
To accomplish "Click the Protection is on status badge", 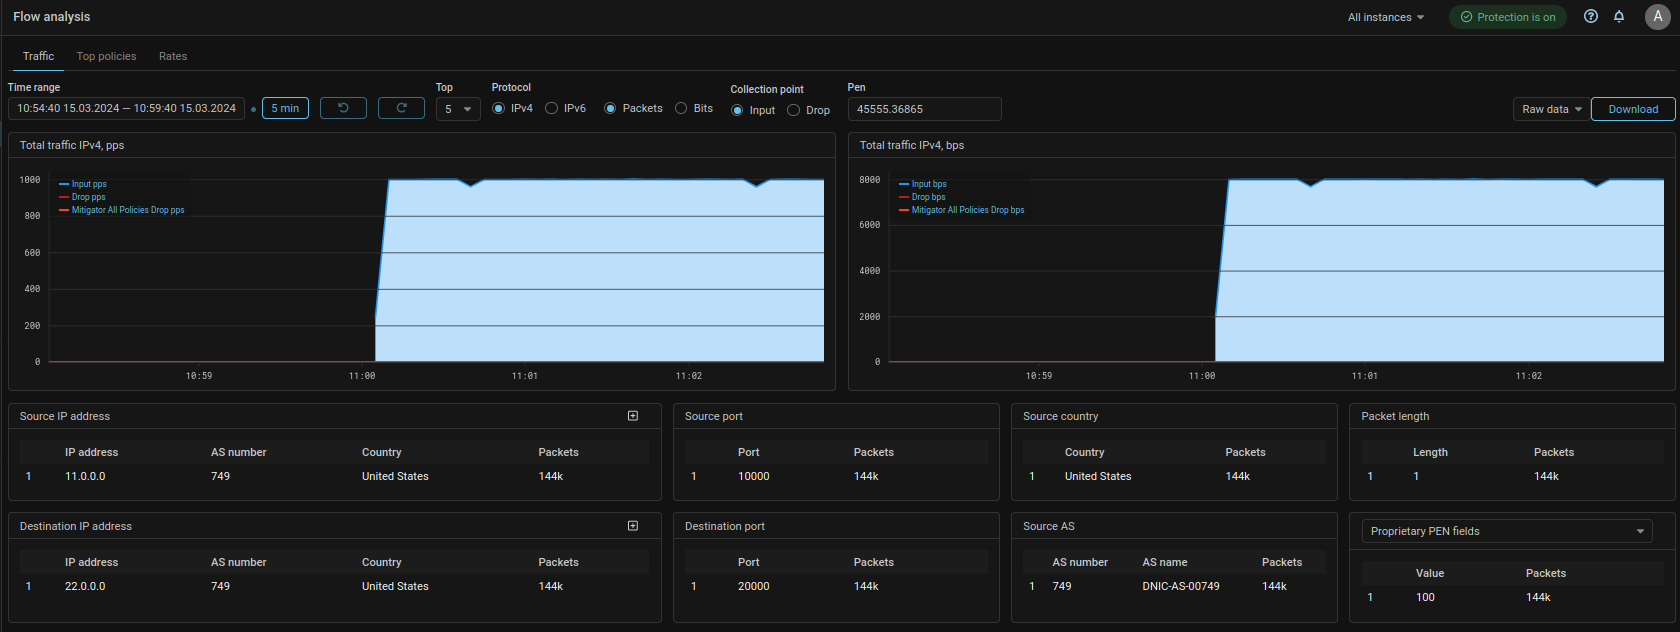I will 1507,17.
